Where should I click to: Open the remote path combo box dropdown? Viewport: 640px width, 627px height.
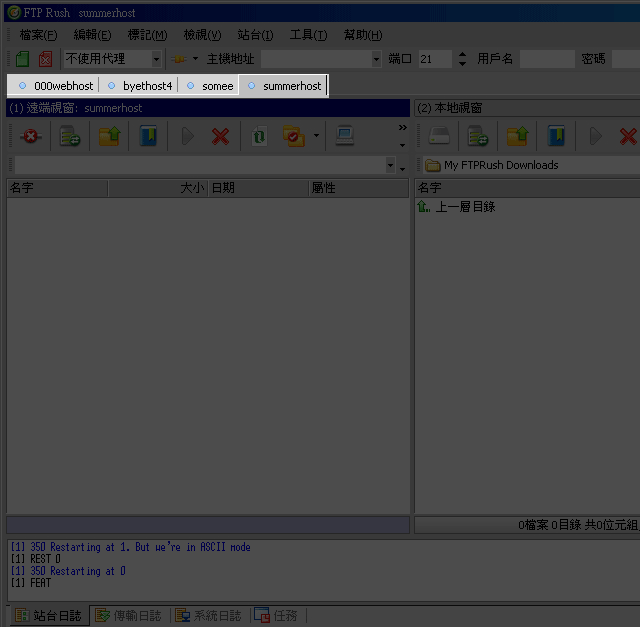point(391,165)
